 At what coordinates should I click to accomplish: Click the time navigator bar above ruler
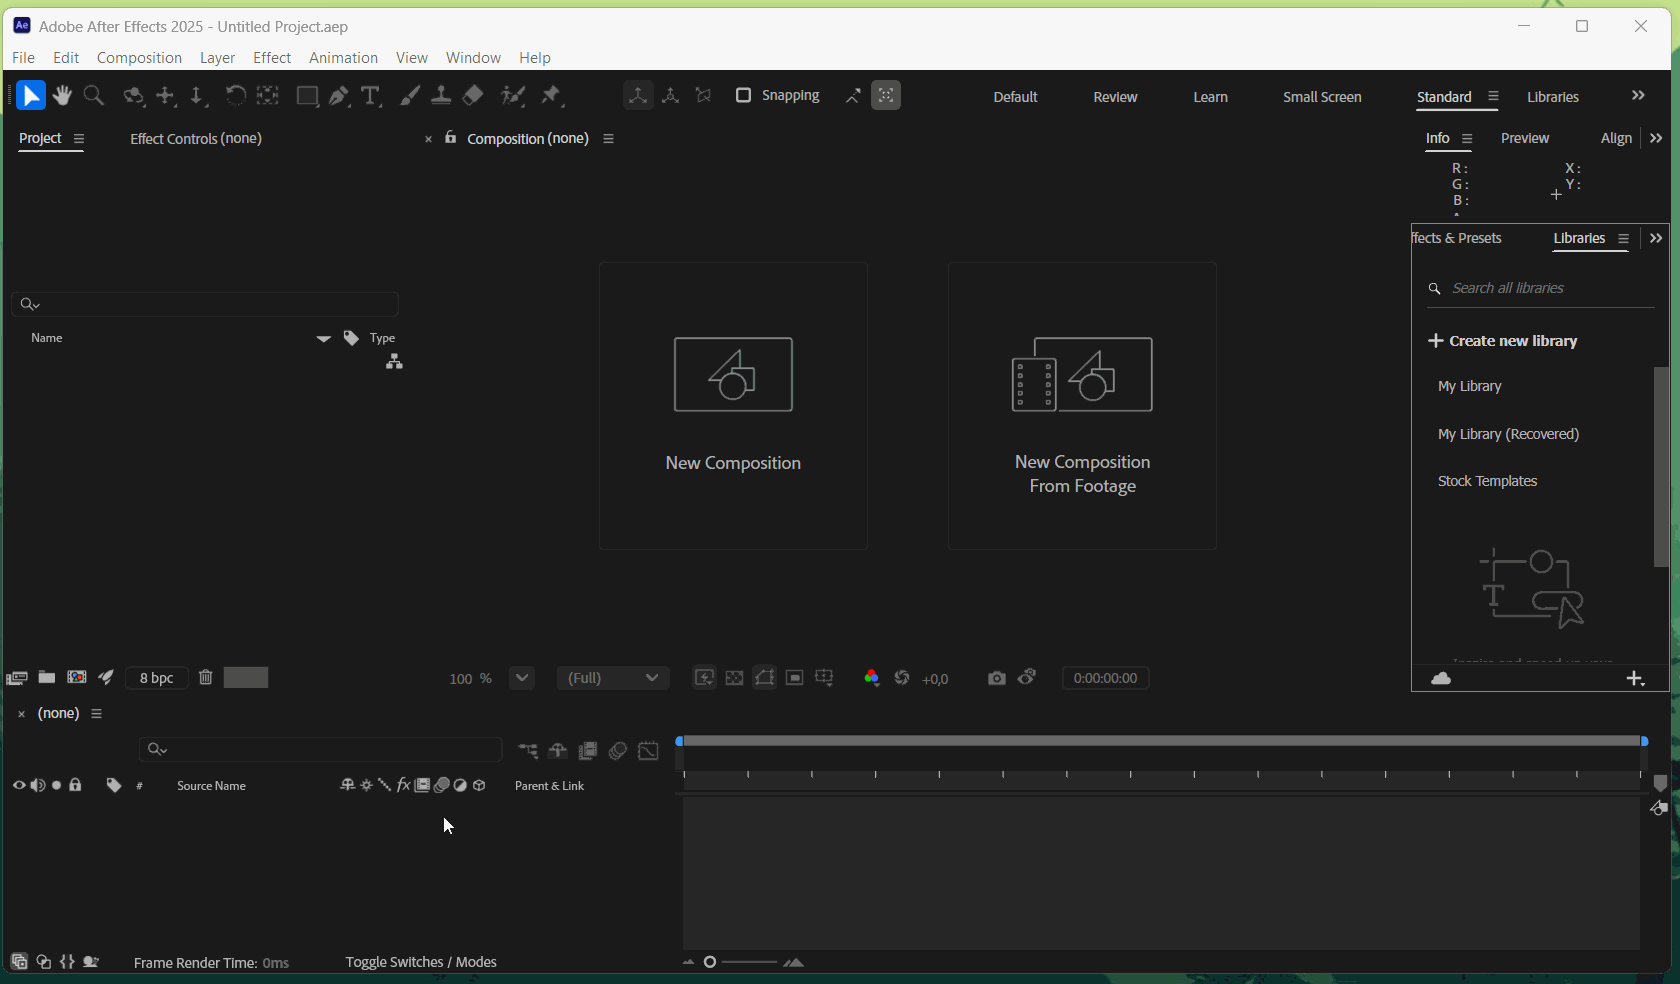coord(1162,741)
